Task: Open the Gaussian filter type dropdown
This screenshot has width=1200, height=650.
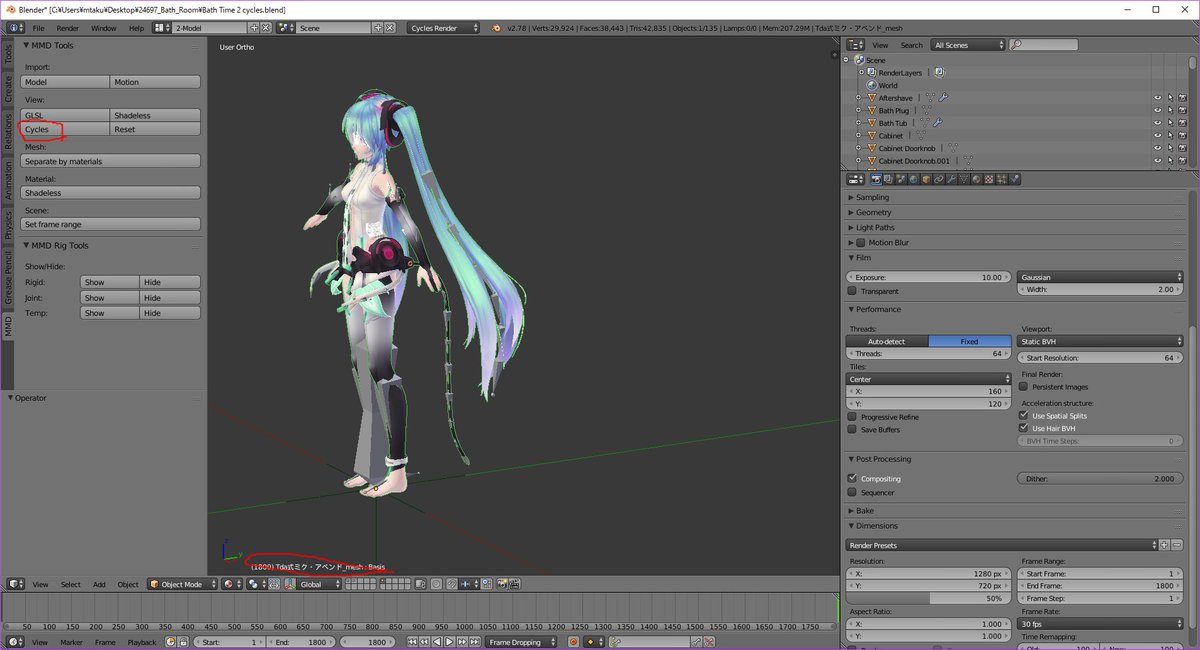Action: pyautogui.click(x=1100, y=277)
